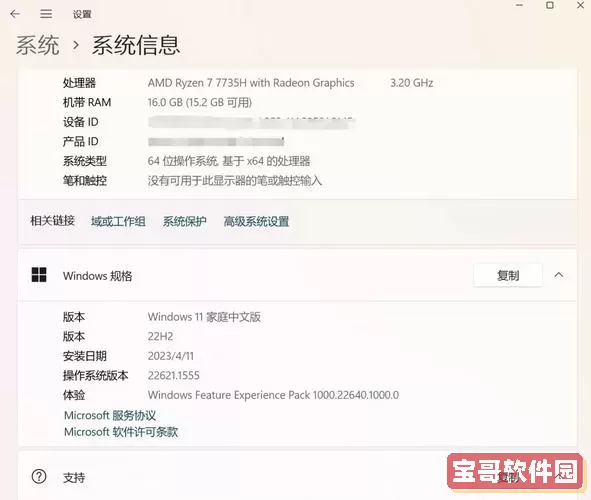Click the 处理器 label
The image size is (591, 500).
pos(79,83)
